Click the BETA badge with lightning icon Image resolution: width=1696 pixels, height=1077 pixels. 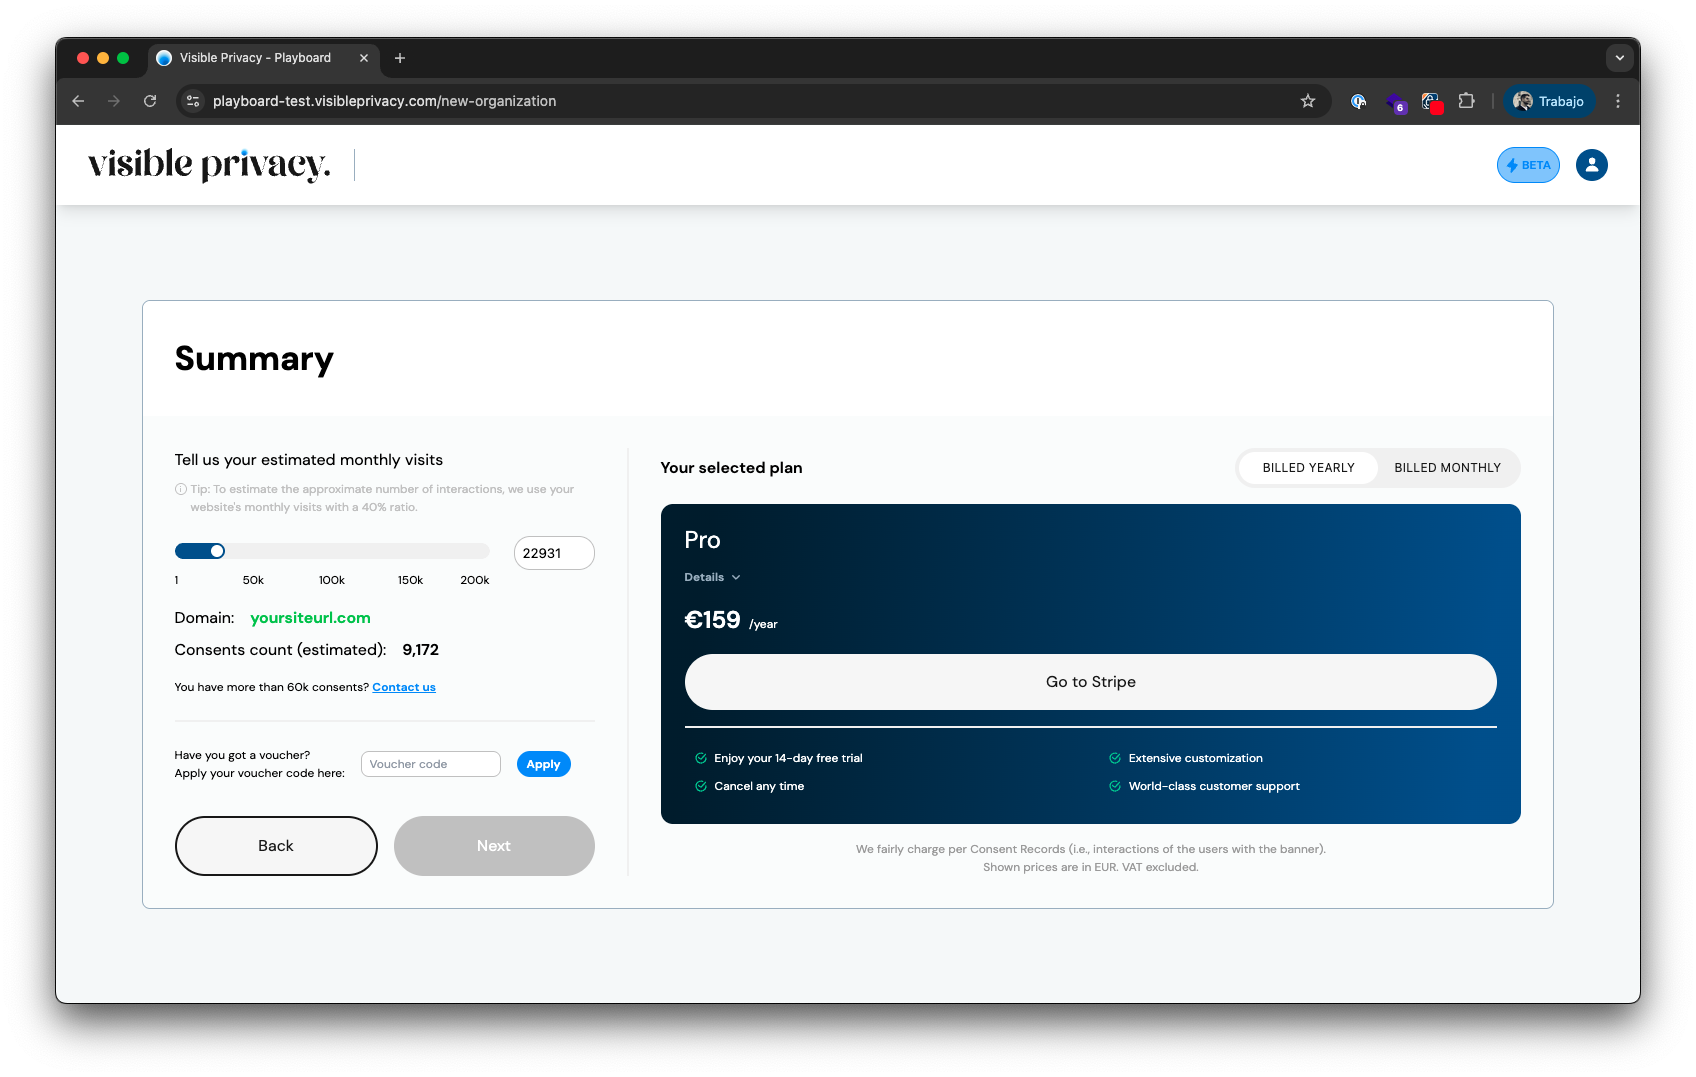(x=1527, y=165)
